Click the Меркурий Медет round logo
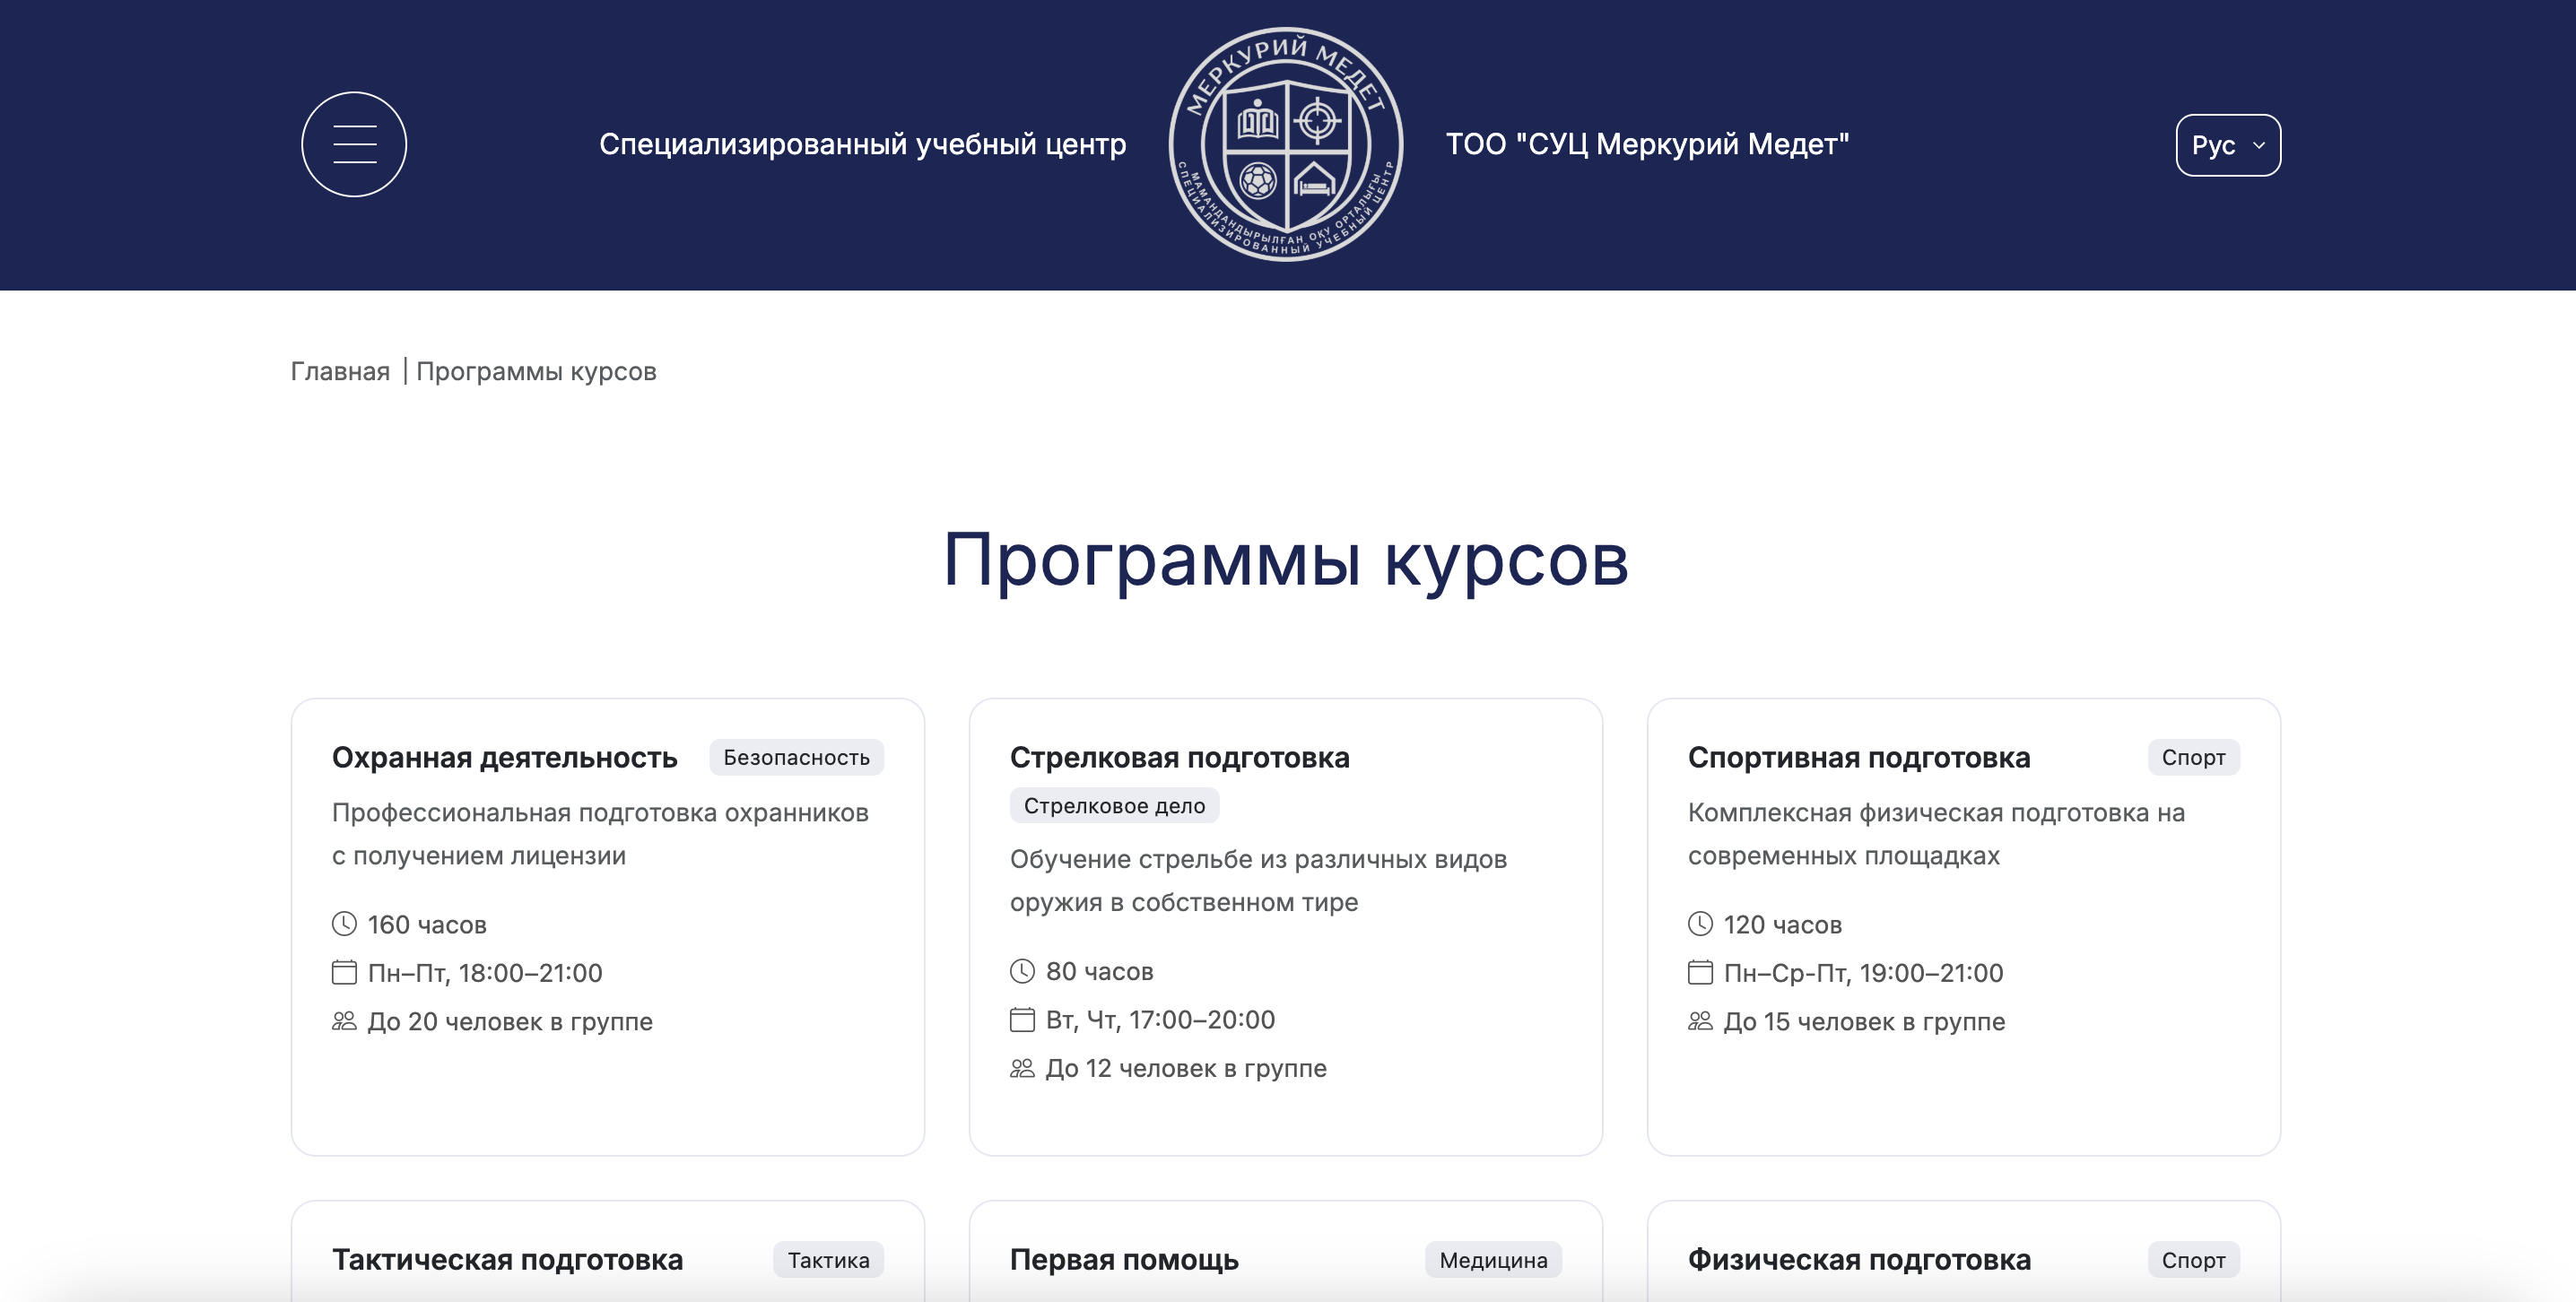Image resolution: width=2576 pixels, height=1302 pixels. coord(1285,145)
